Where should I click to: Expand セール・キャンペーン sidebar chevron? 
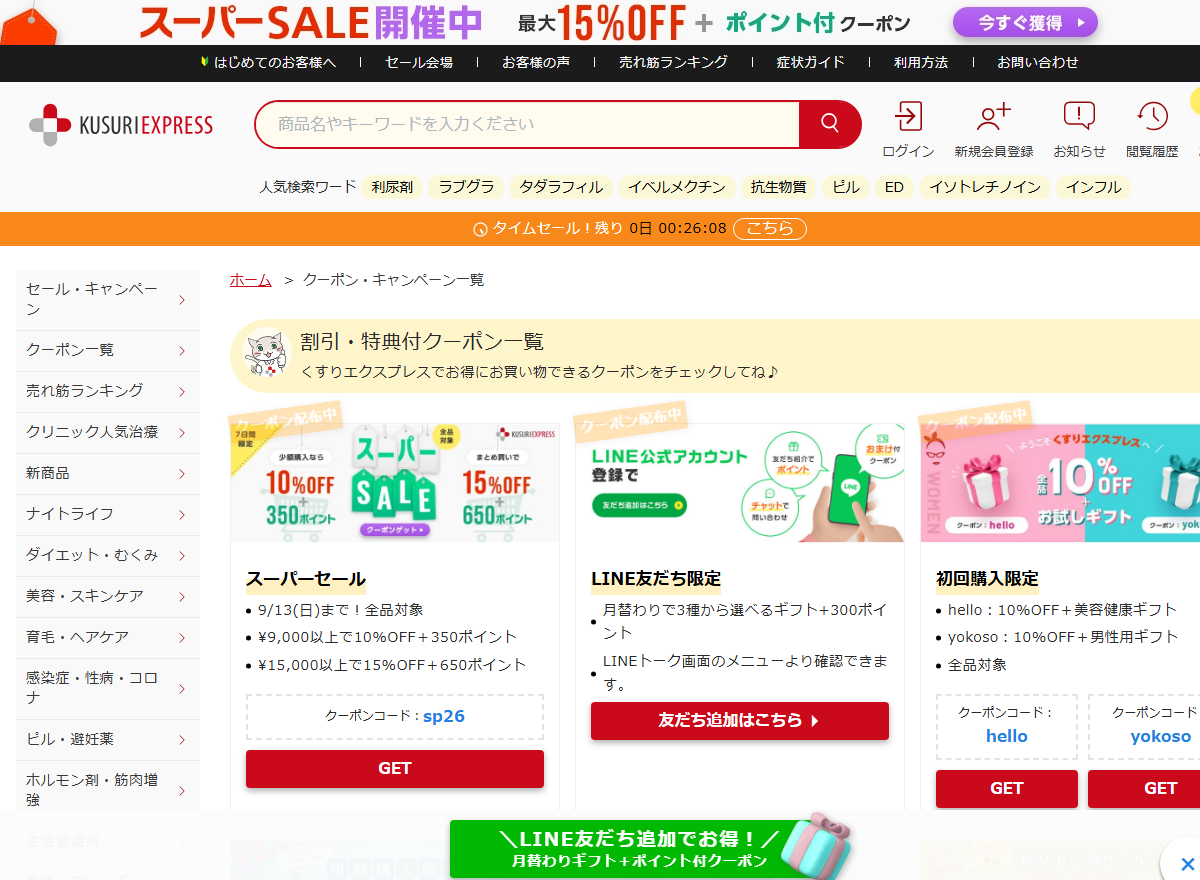tap(182, 299)
